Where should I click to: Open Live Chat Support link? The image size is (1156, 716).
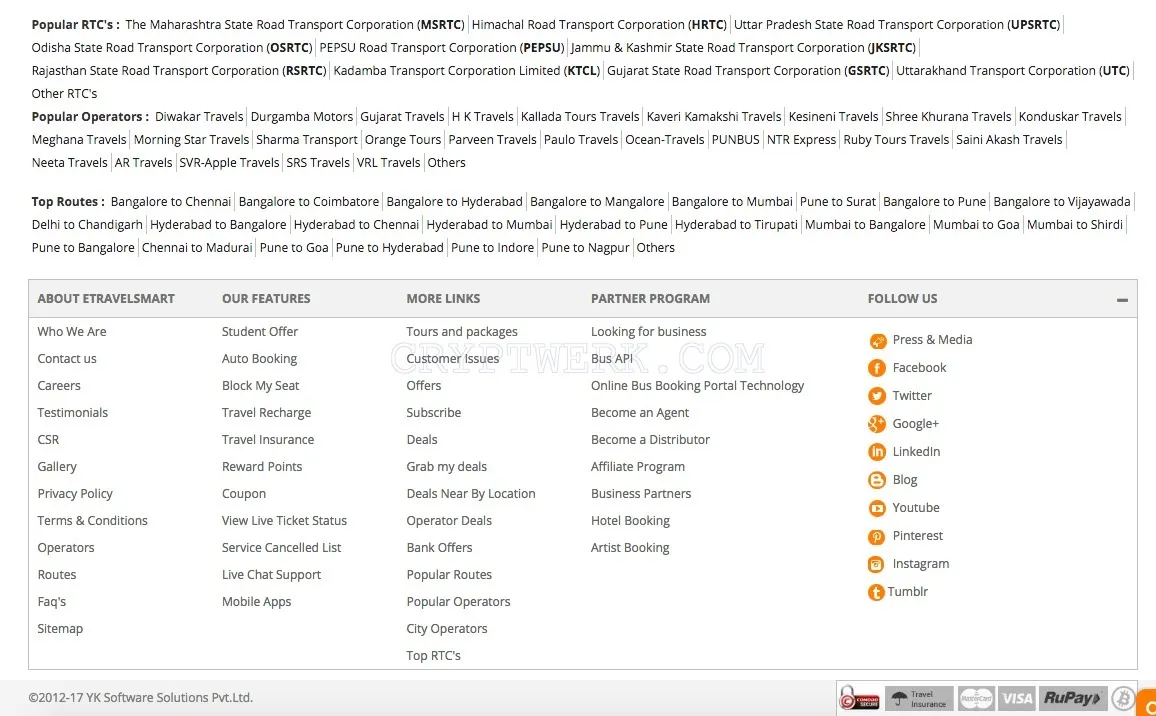(271, 574)
